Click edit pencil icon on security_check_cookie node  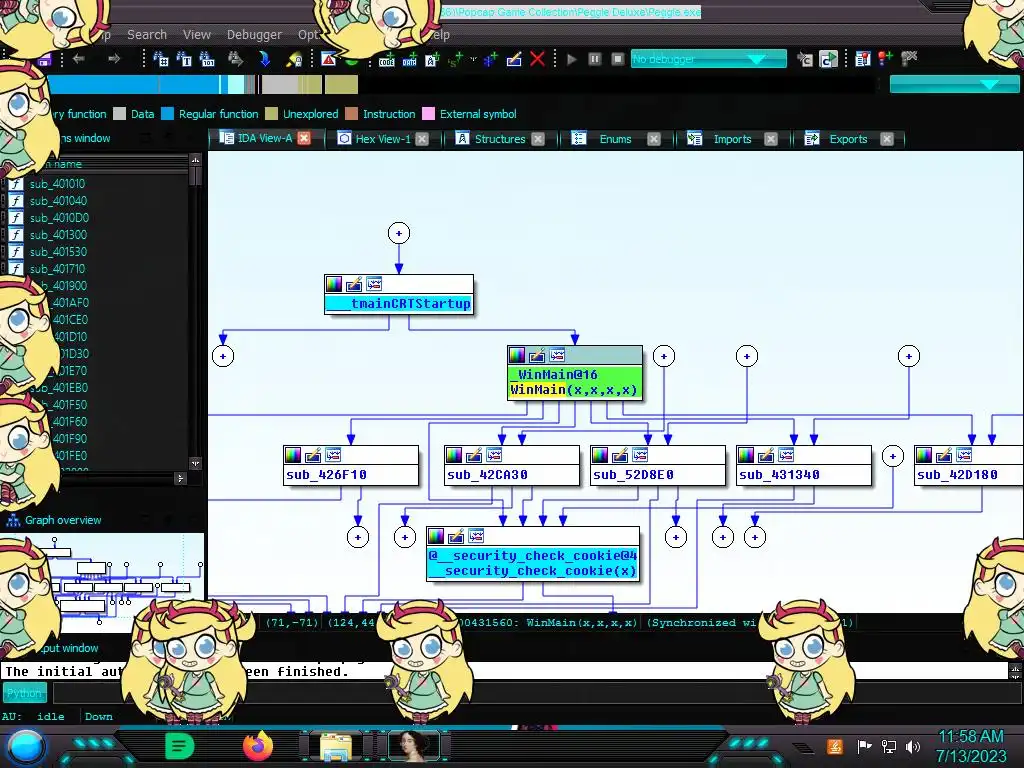456,536
